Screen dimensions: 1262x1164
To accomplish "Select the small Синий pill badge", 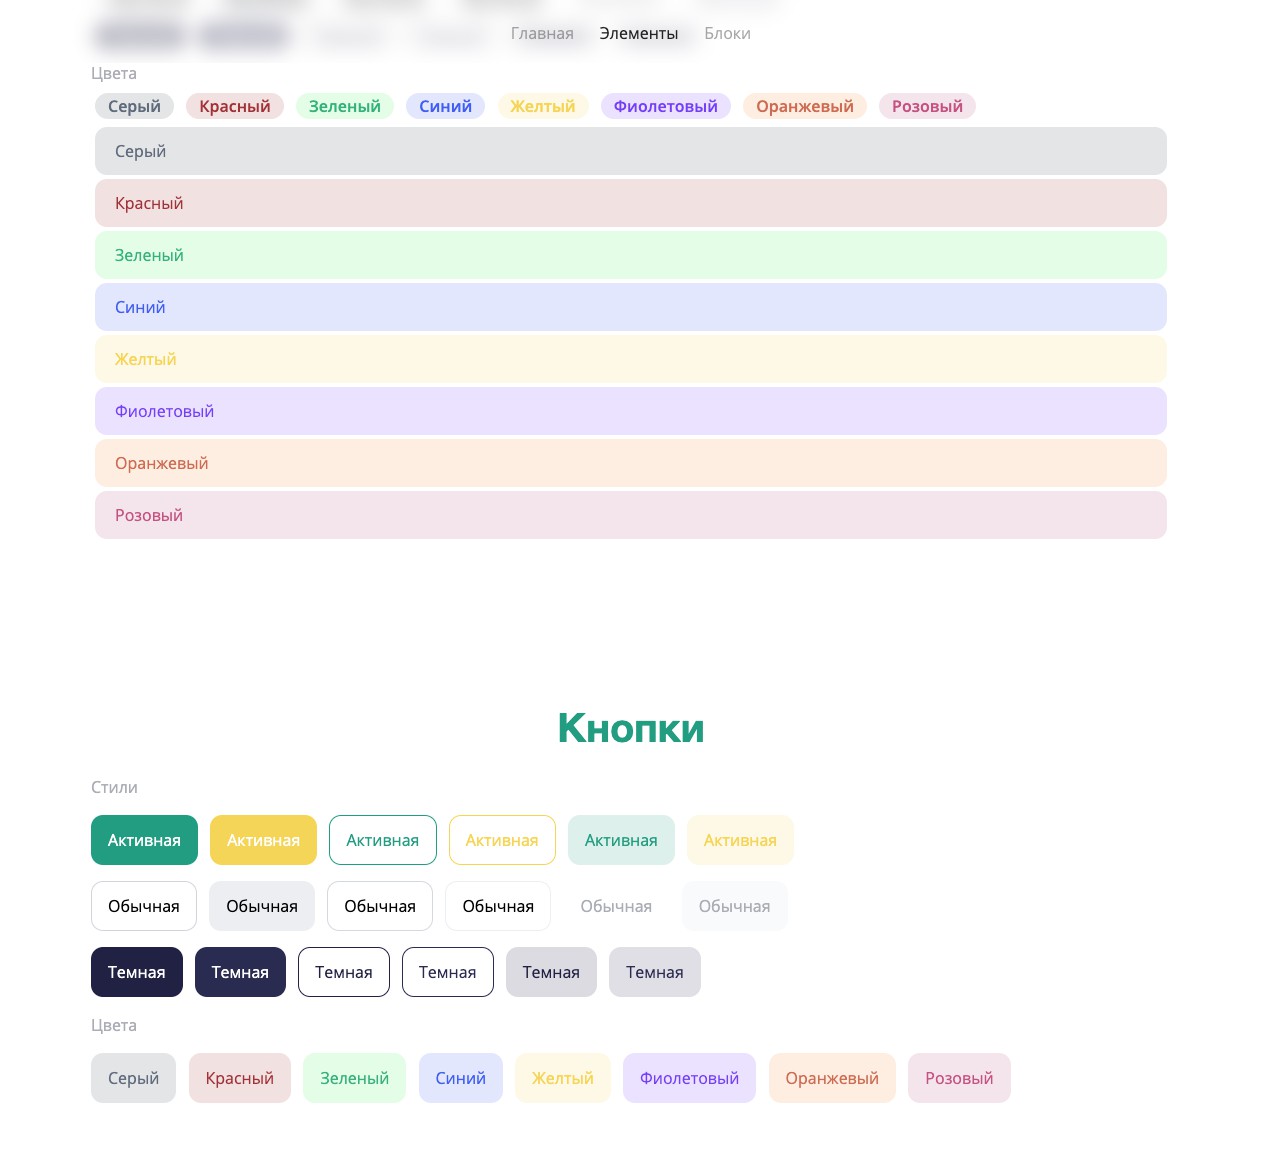I will (445, 106).
